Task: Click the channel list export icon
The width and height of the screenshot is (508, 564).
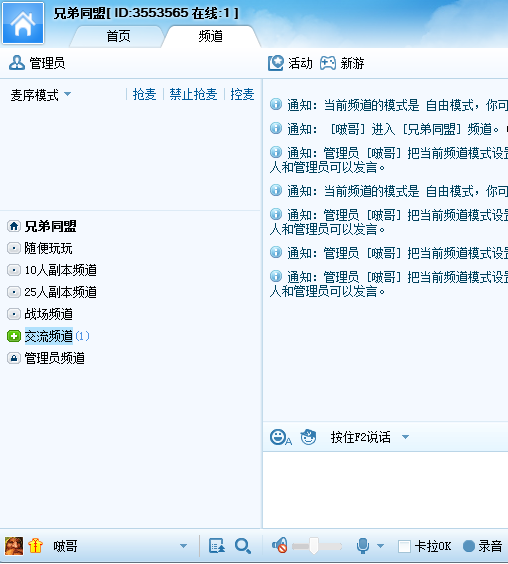Action: click(217, 546)
